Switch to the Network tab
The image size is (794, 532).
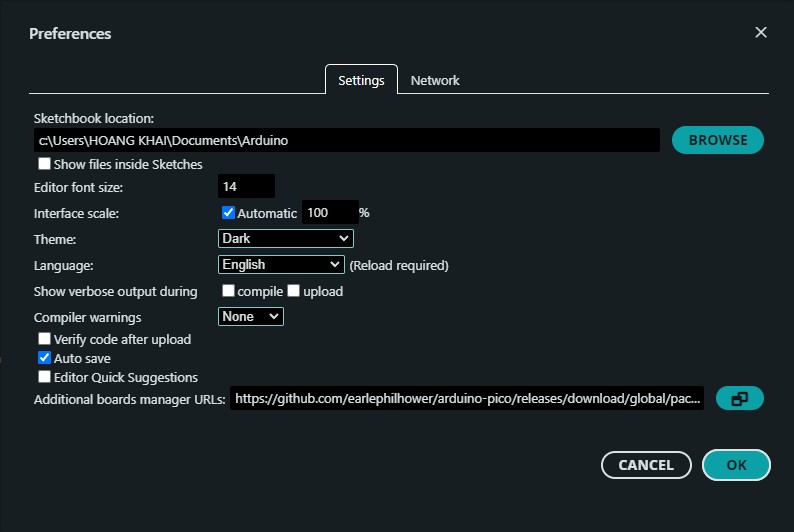tap(435, 80)
